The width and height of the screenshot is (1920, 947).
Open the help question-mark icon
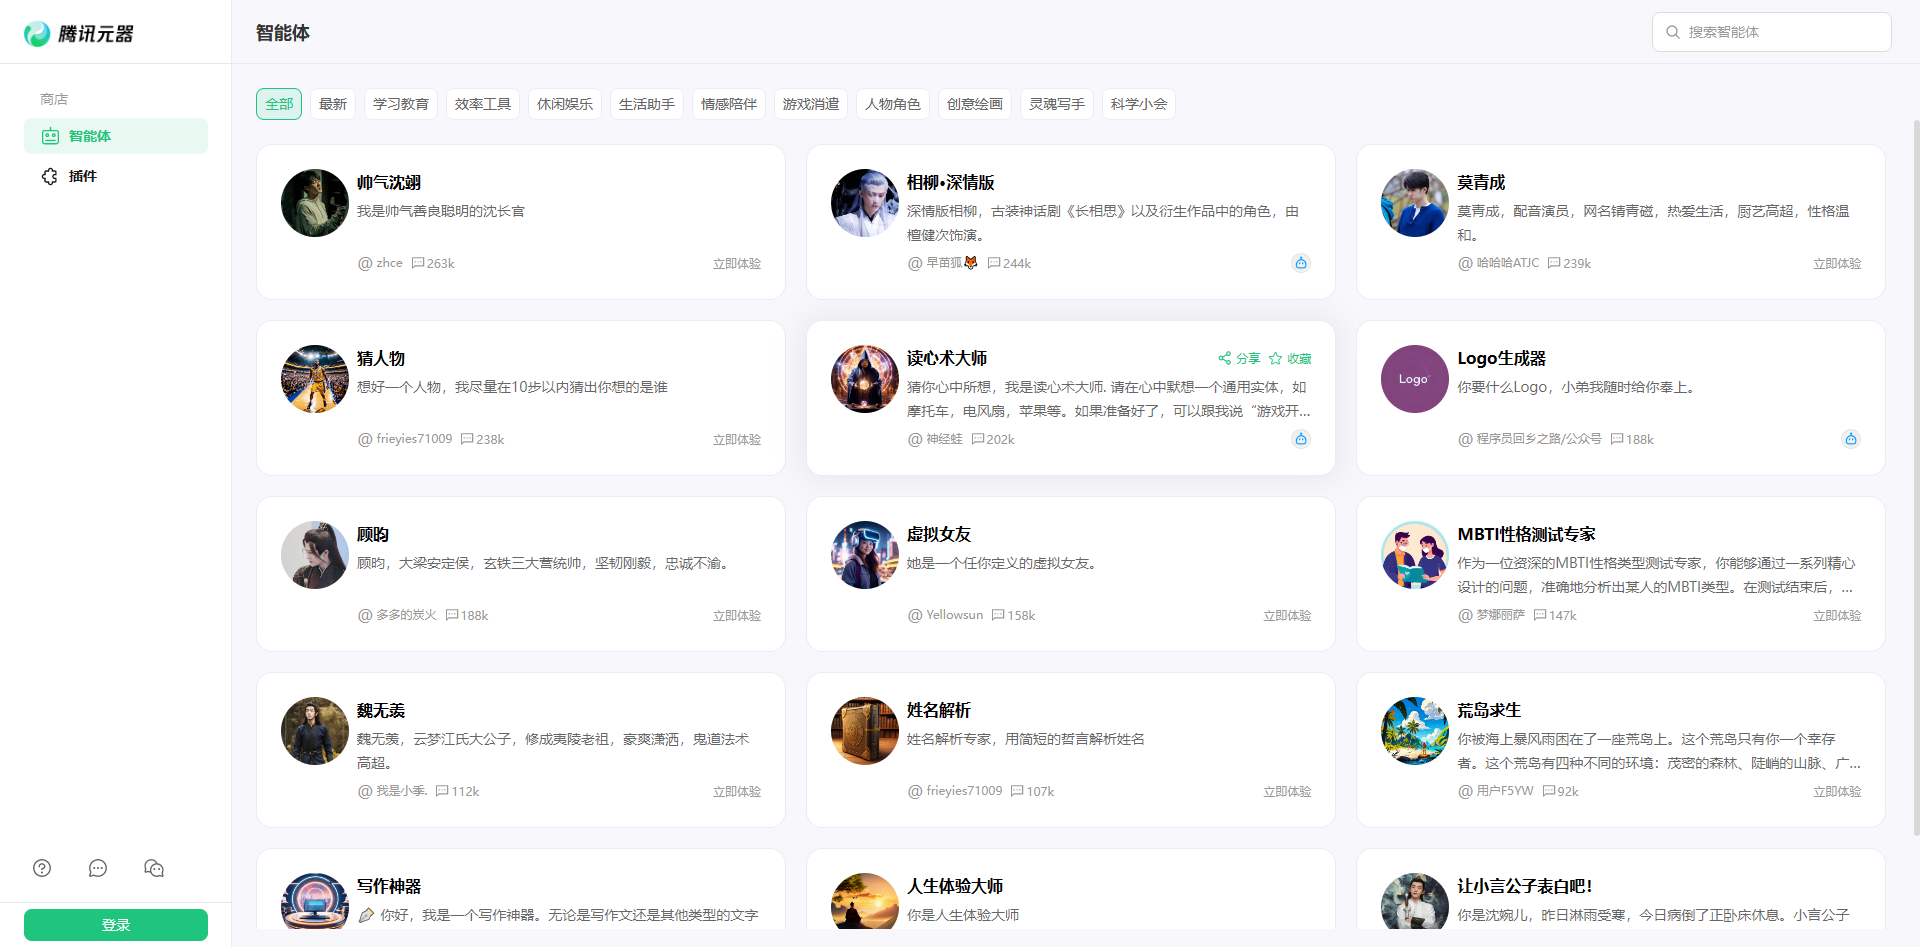[x=42, y=868]
